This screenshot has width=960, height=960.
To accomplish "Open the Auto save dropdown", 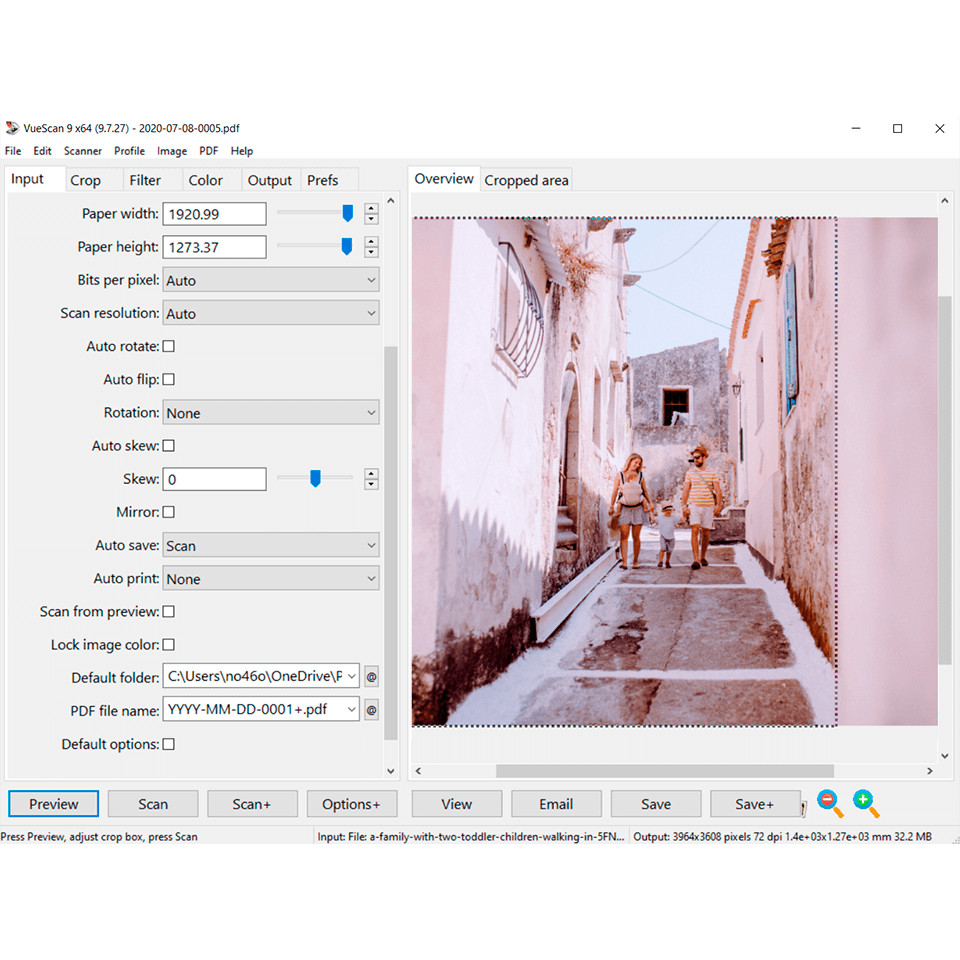I will [271, 546].
